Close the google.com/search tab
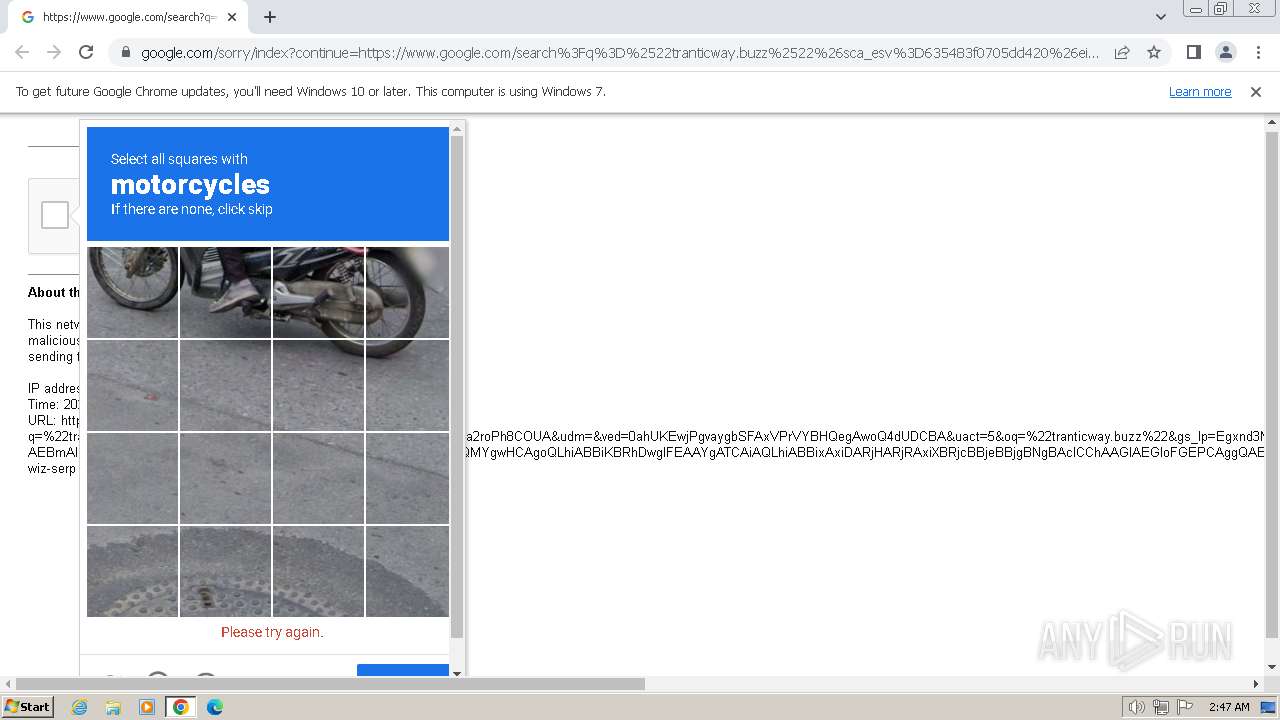1280x720 pixels. [232, 17]
